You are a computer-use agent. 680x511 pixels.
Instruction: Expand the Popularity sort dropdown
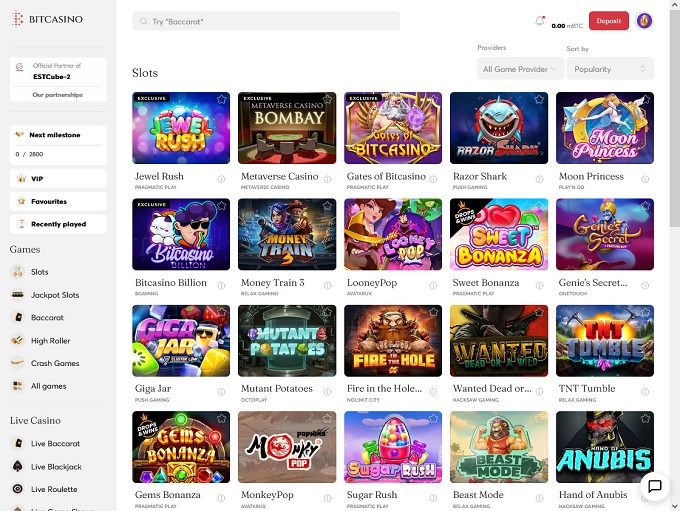coord(610,69)
